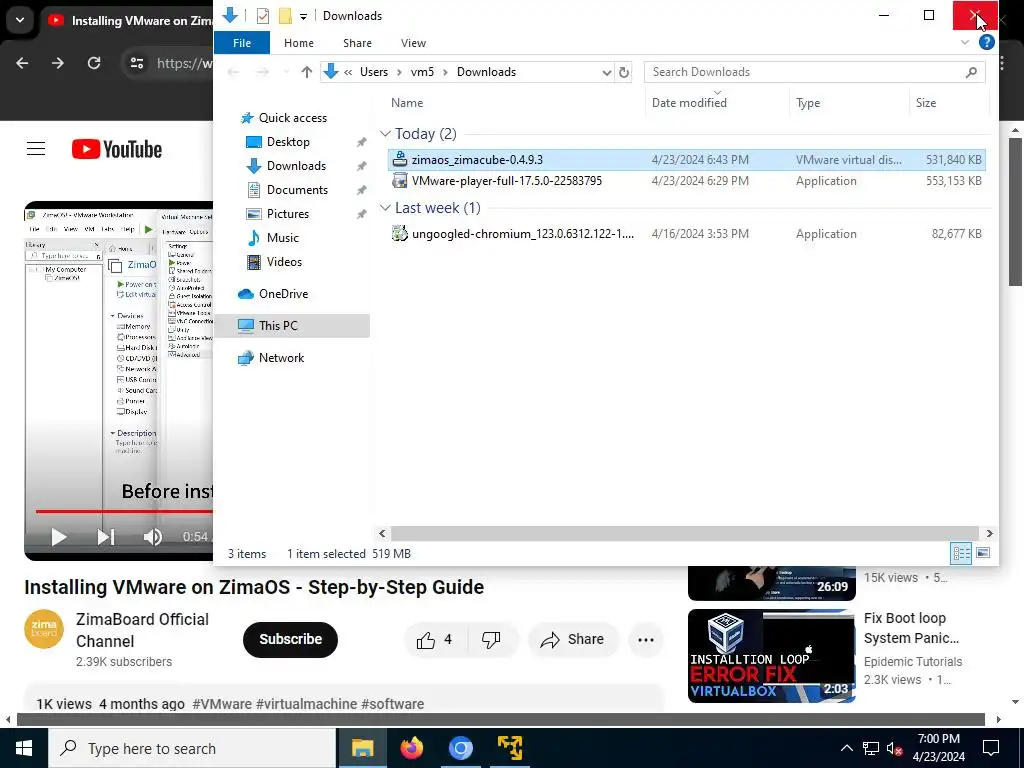Play the YouTube video

[59, 537]
